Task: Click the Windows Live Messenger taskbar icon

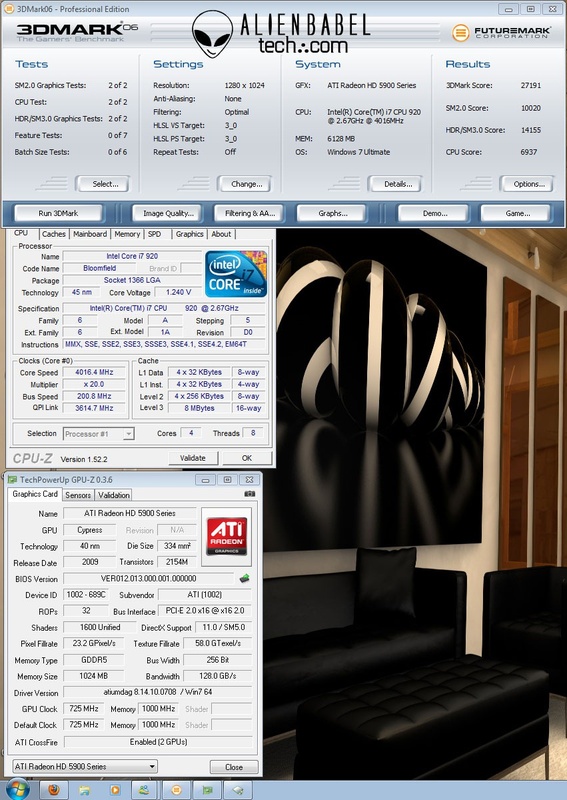Action: pos(145,790)
